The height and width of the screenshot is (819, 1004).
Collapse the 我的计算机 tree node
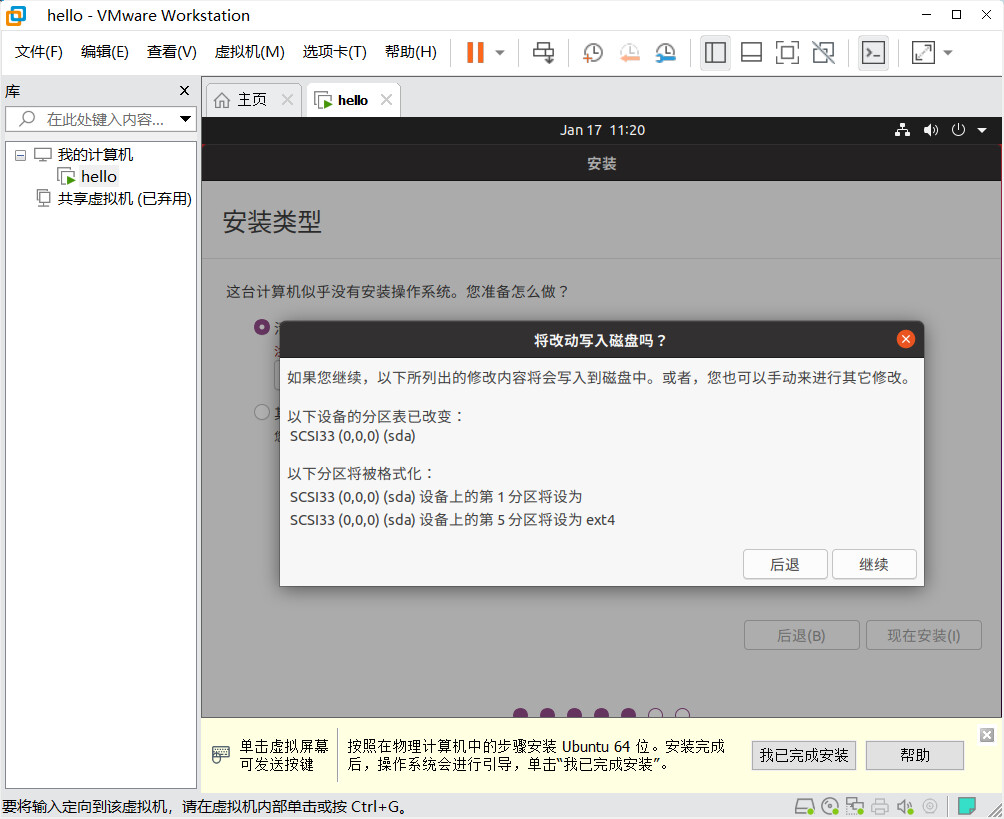[20, 155]
